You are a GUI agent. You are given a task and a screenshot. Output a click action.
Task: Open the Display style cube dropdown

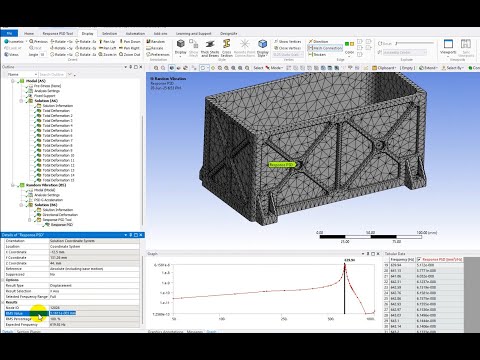point(181,47)
